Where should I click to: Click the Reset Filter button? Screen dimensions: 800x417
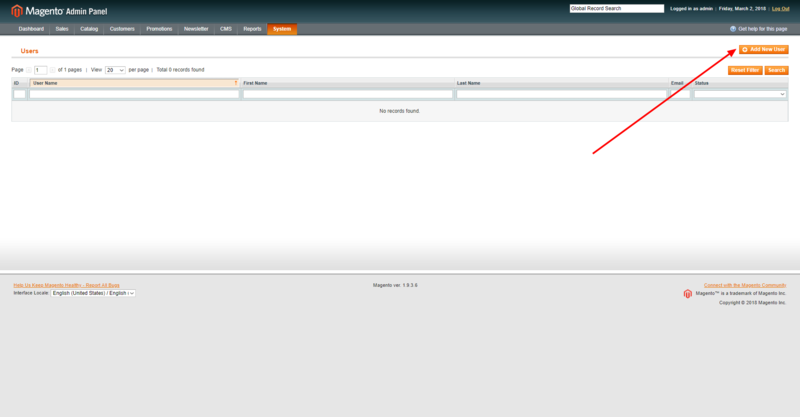point(745,70)
